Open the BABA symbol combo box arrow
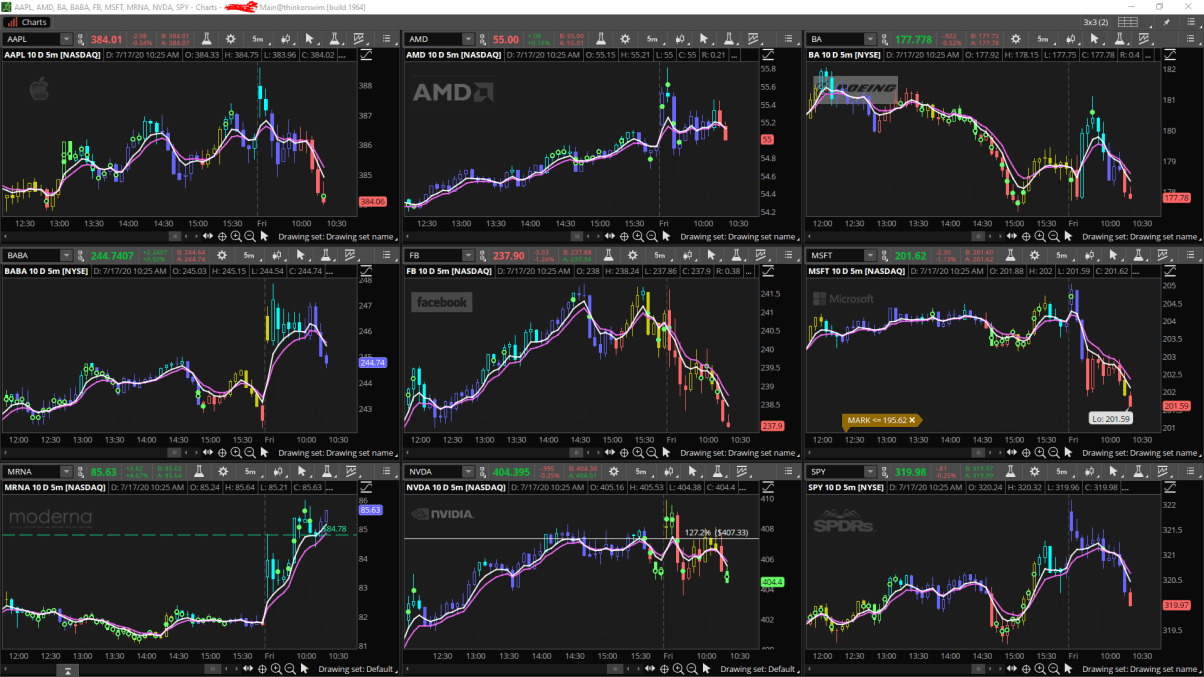This screenshot has height=677, width=1204. tap(66, 255)
